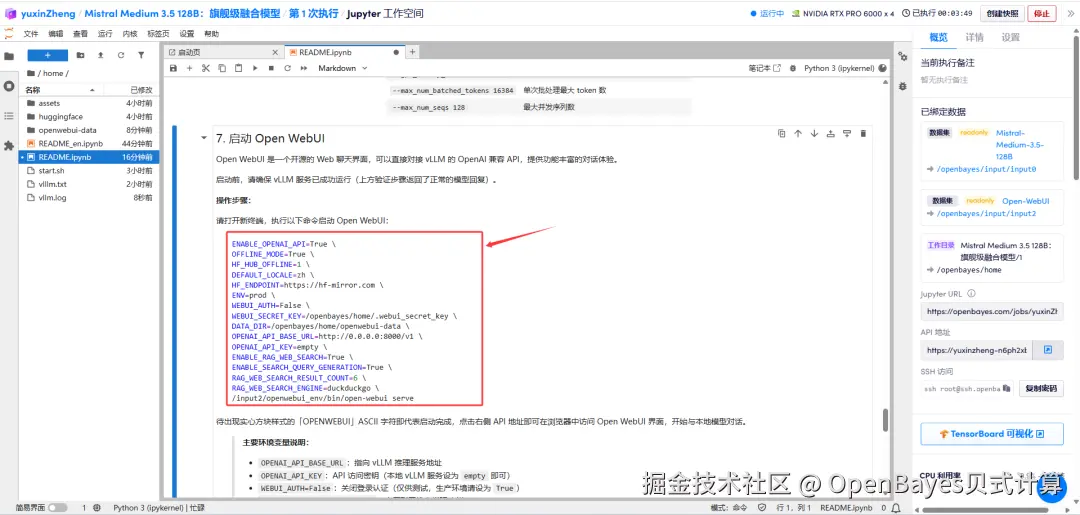The width and height of the screenshot is (1080, 515).
Task: Click the Jupyter URL input field
Action: coord(992,311)
